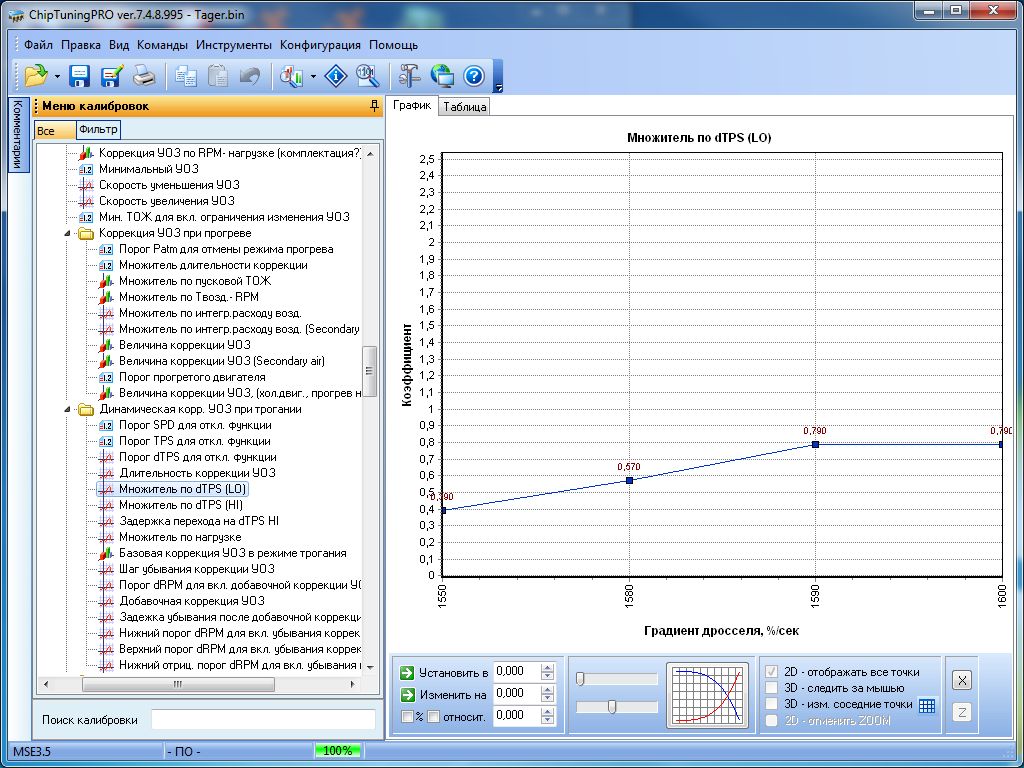This screenshot has width=1024, height=768.
Task: Click the green arrow next to 'Установить в'
Action: pos(406,672)
